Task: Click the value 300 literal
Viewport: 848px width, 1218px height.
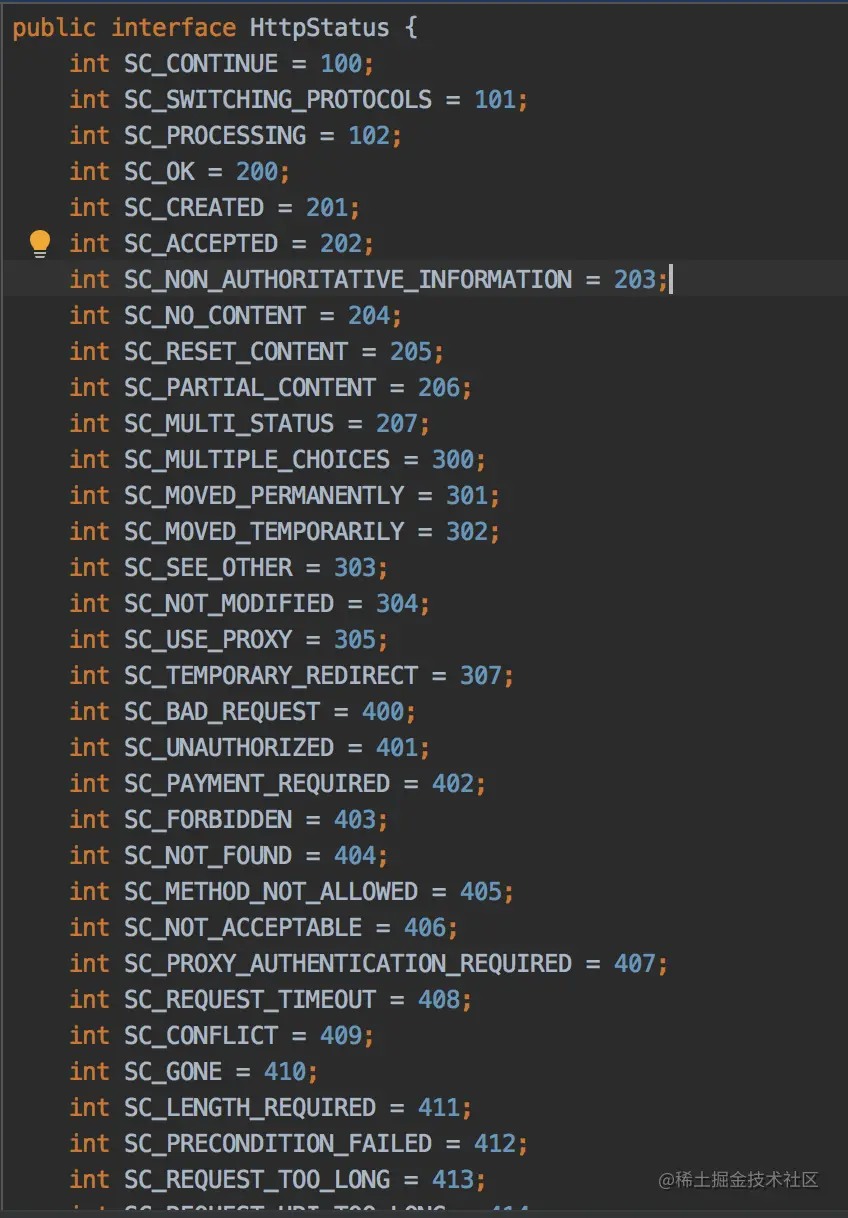Action: tap(453, 459)
